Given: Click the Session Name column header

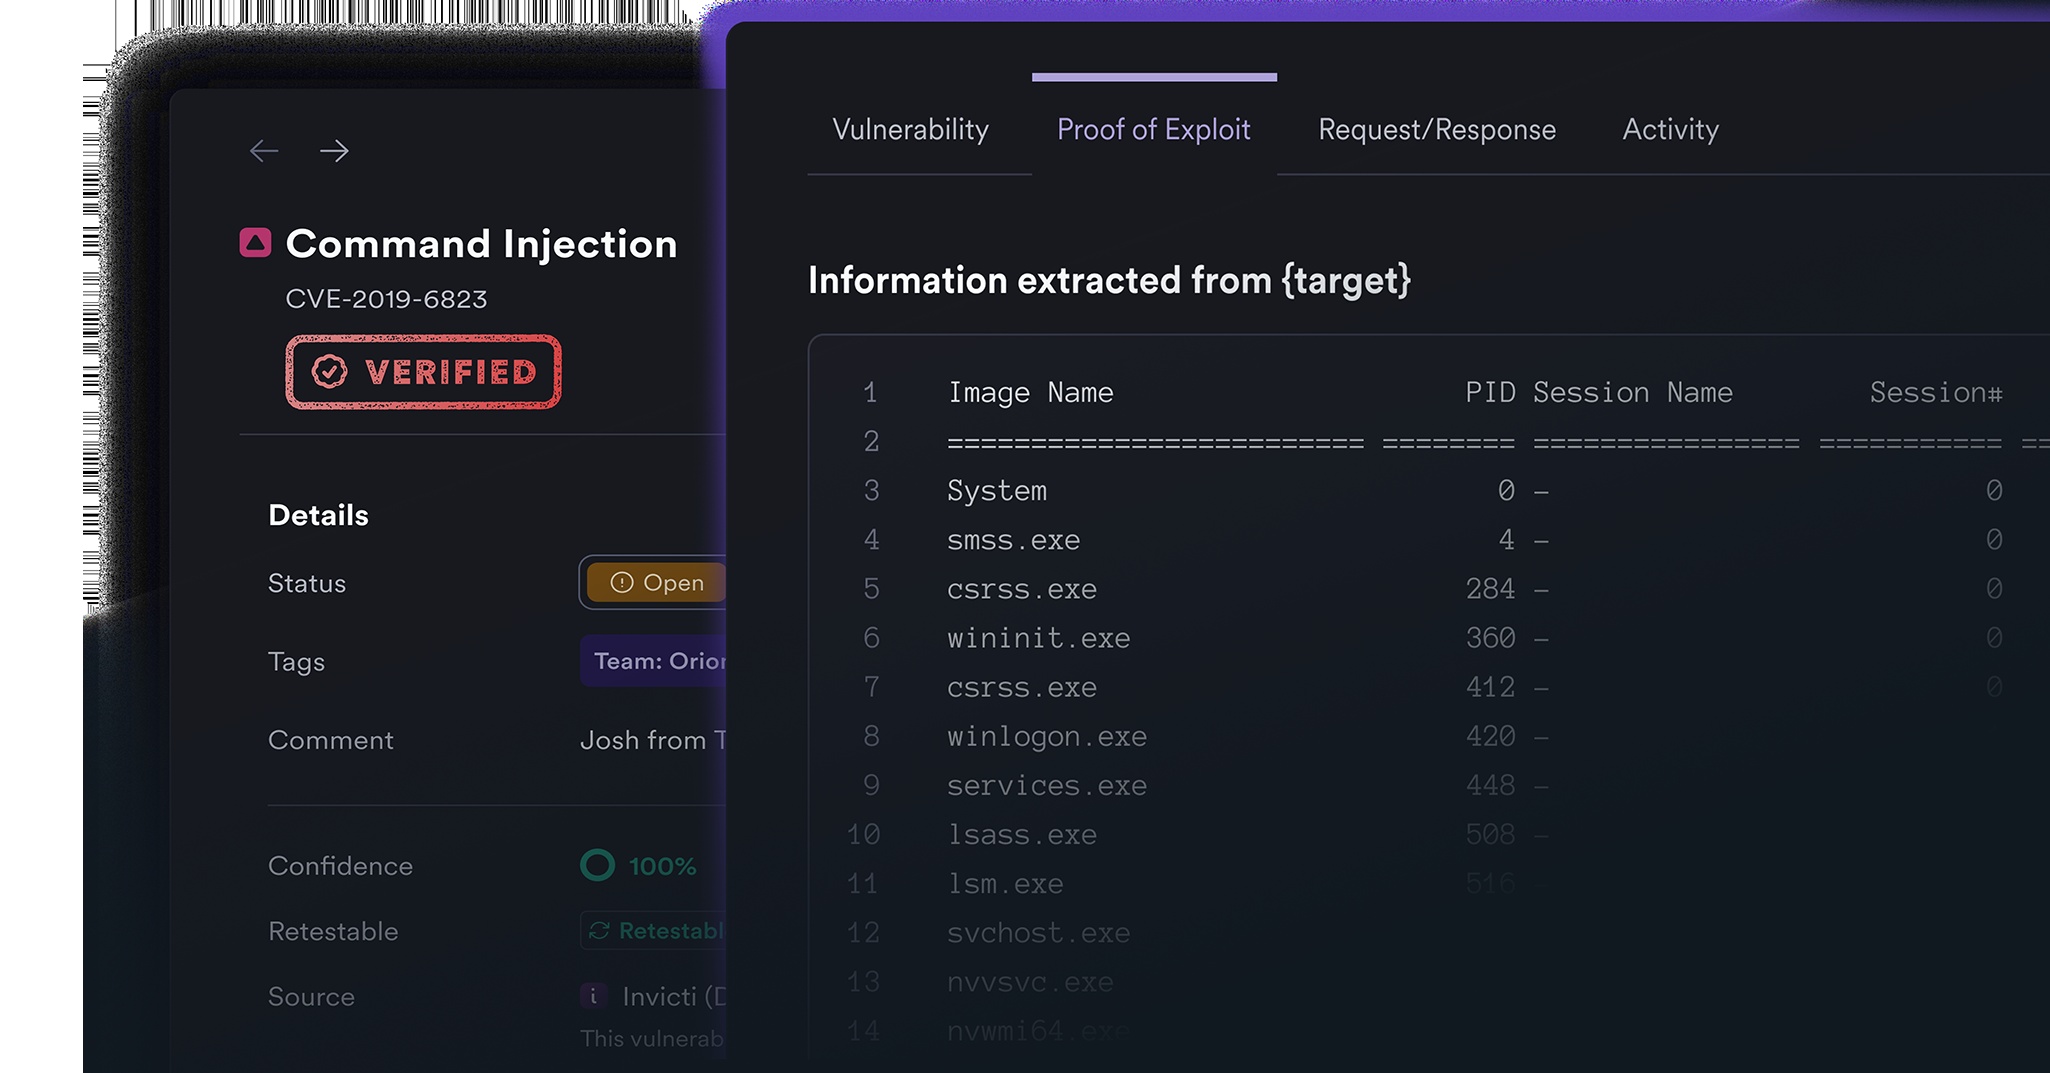Looking at the screenshot, I should [x=1632, y=392].
